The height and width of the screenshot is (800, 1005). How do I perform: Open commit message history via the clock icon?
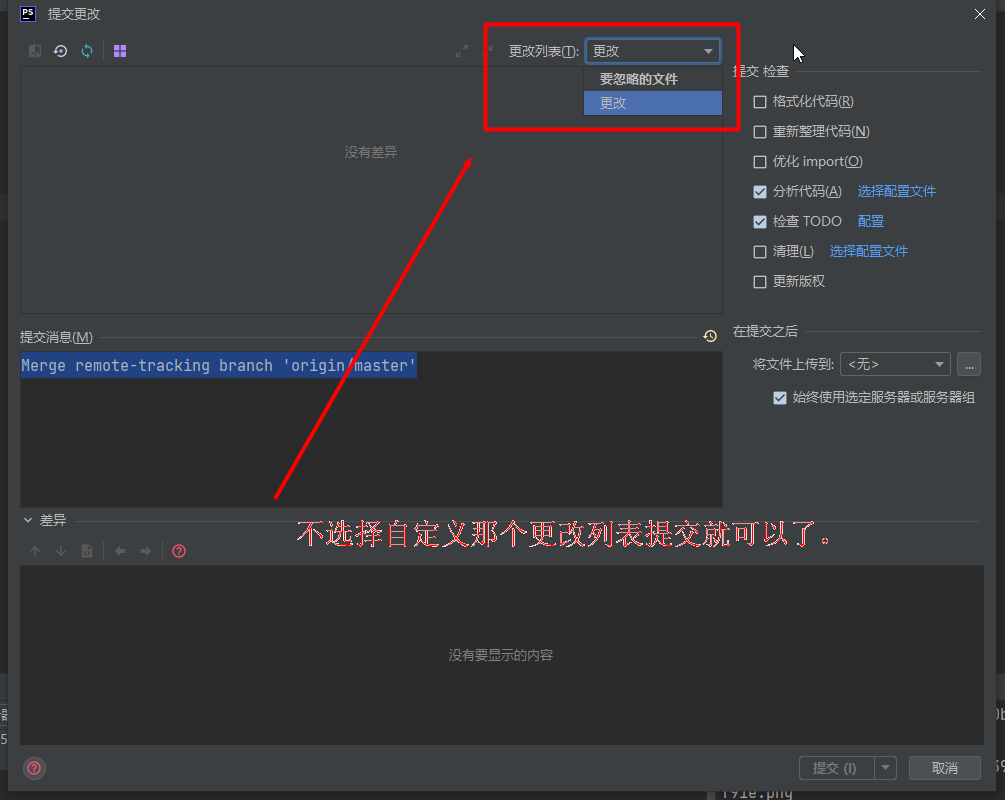click(710, 335)
